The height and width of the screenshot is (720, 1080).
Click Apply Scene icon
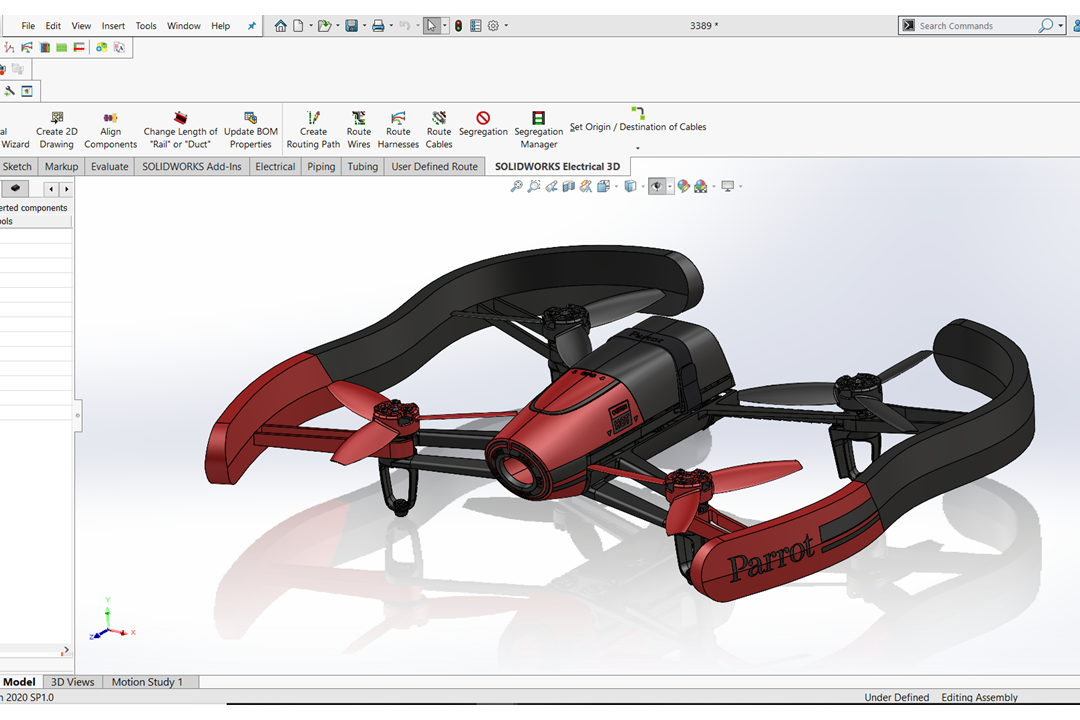click(700, 186)
